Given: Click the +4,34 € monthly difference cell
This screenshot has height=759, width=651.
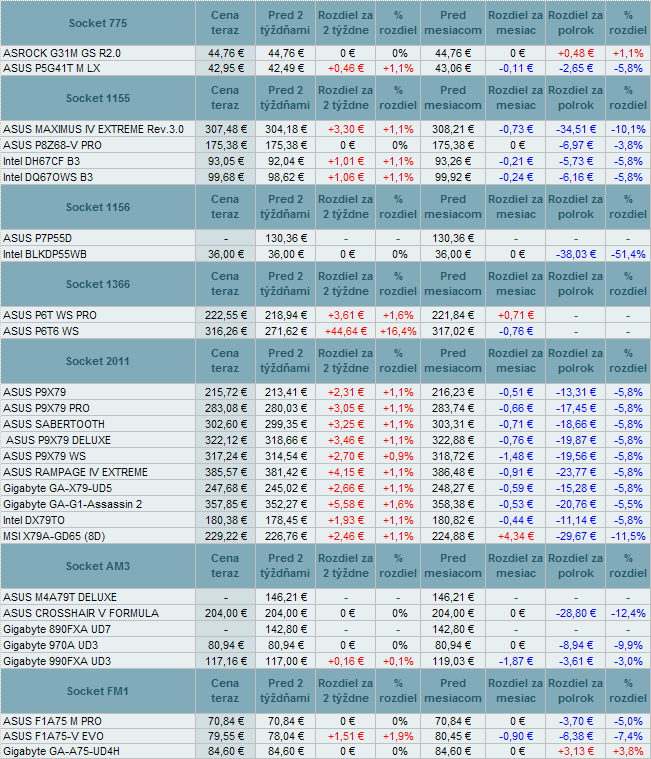Looking at the screenshot, I should coord(516,536).
